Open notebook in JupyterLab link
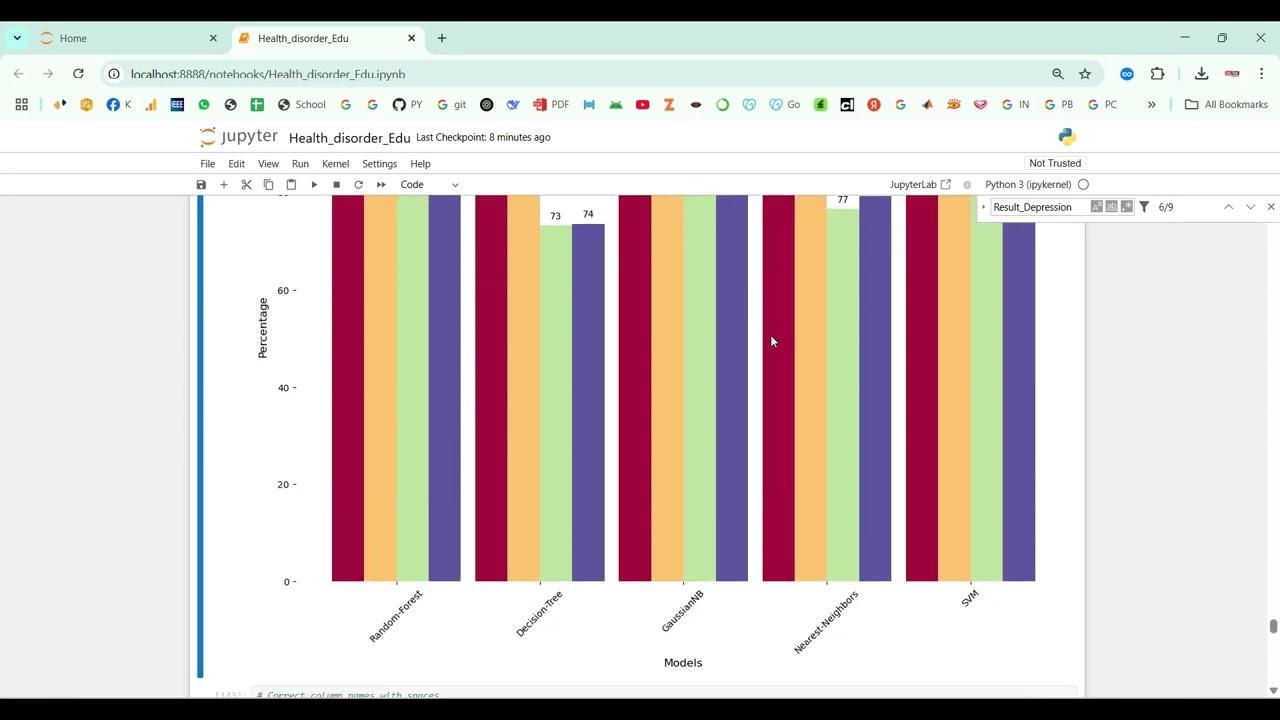Viewport: 1280px width, 720px height. [920, 185]
